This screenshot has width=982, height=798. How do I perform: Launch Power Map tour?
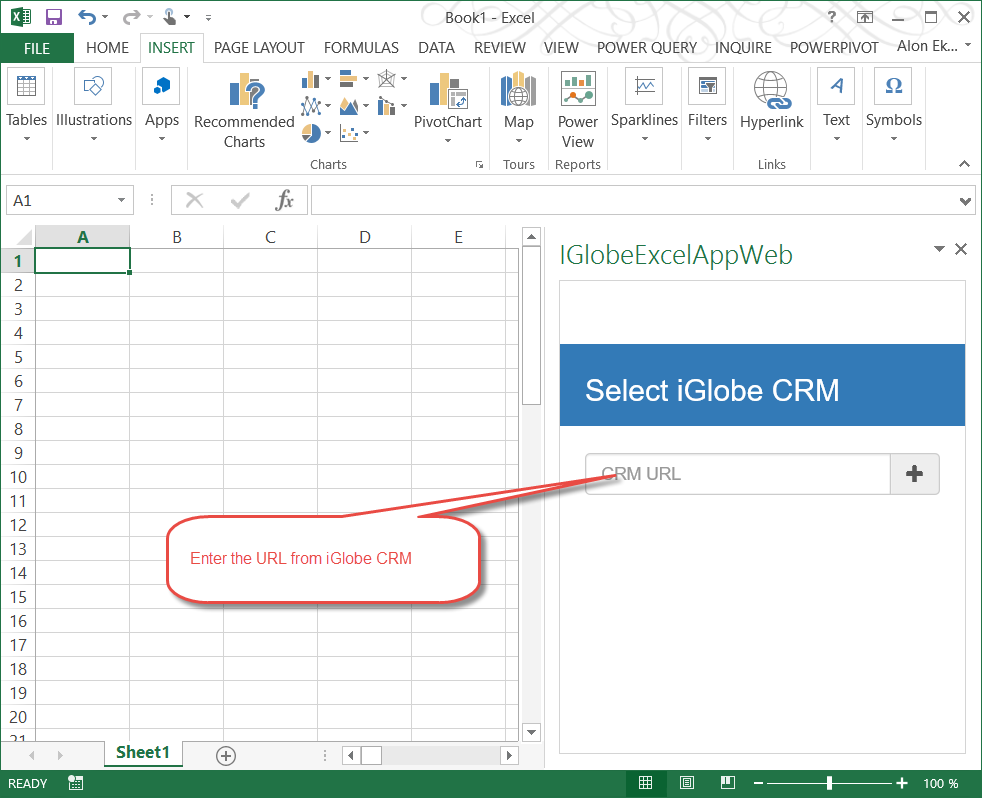tap(519, 108)
